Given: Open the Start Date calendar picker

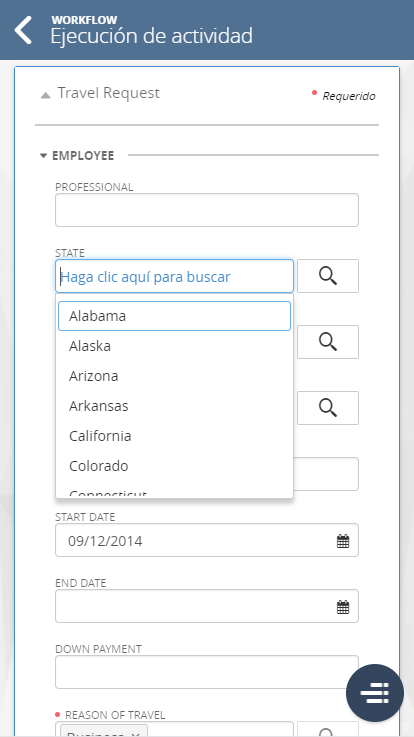Looking at the screenshot, I should pos(343,541).
